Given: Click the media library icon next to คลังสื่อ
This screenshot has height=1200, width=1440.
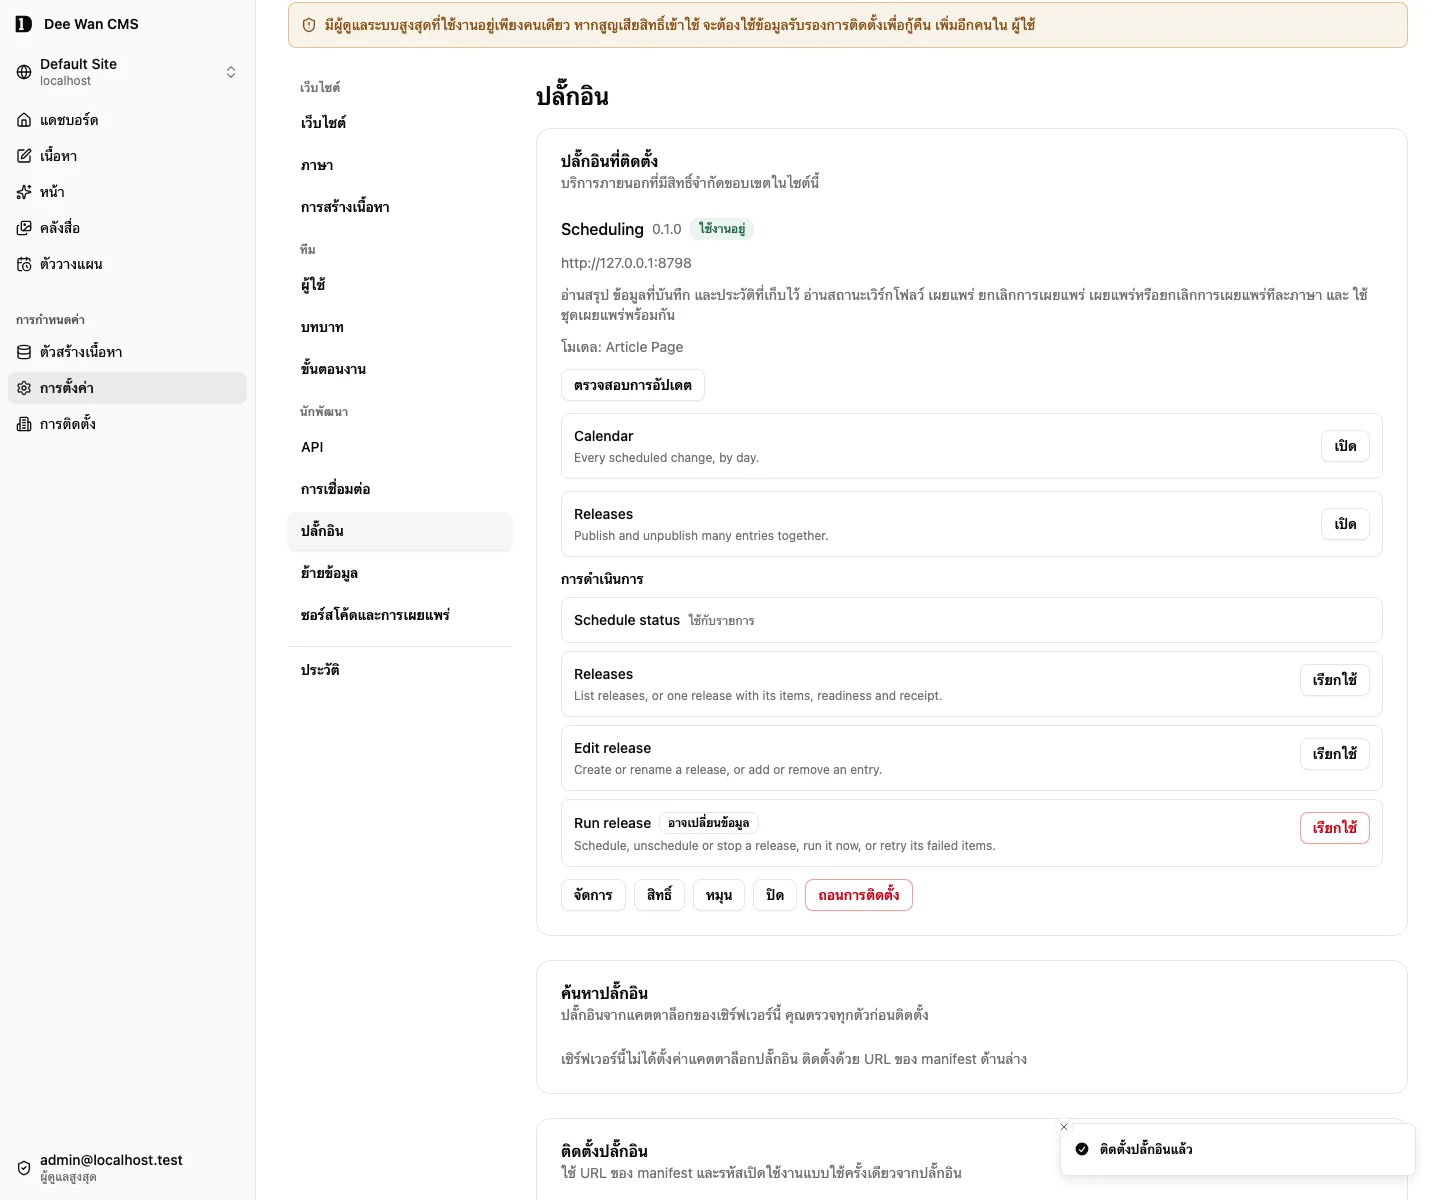Looking at the screenshot, I should point(24,228).
